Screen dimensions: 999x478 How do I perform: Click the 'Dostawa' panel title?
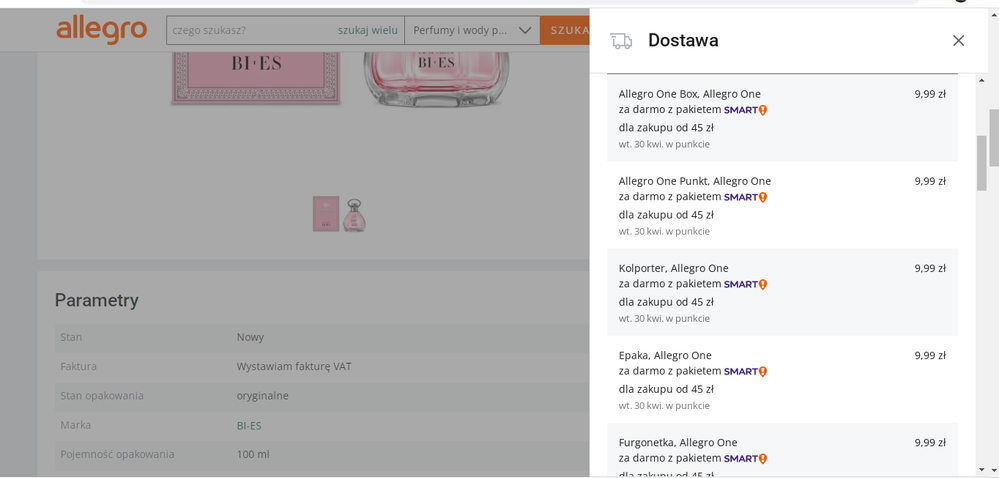683,40
